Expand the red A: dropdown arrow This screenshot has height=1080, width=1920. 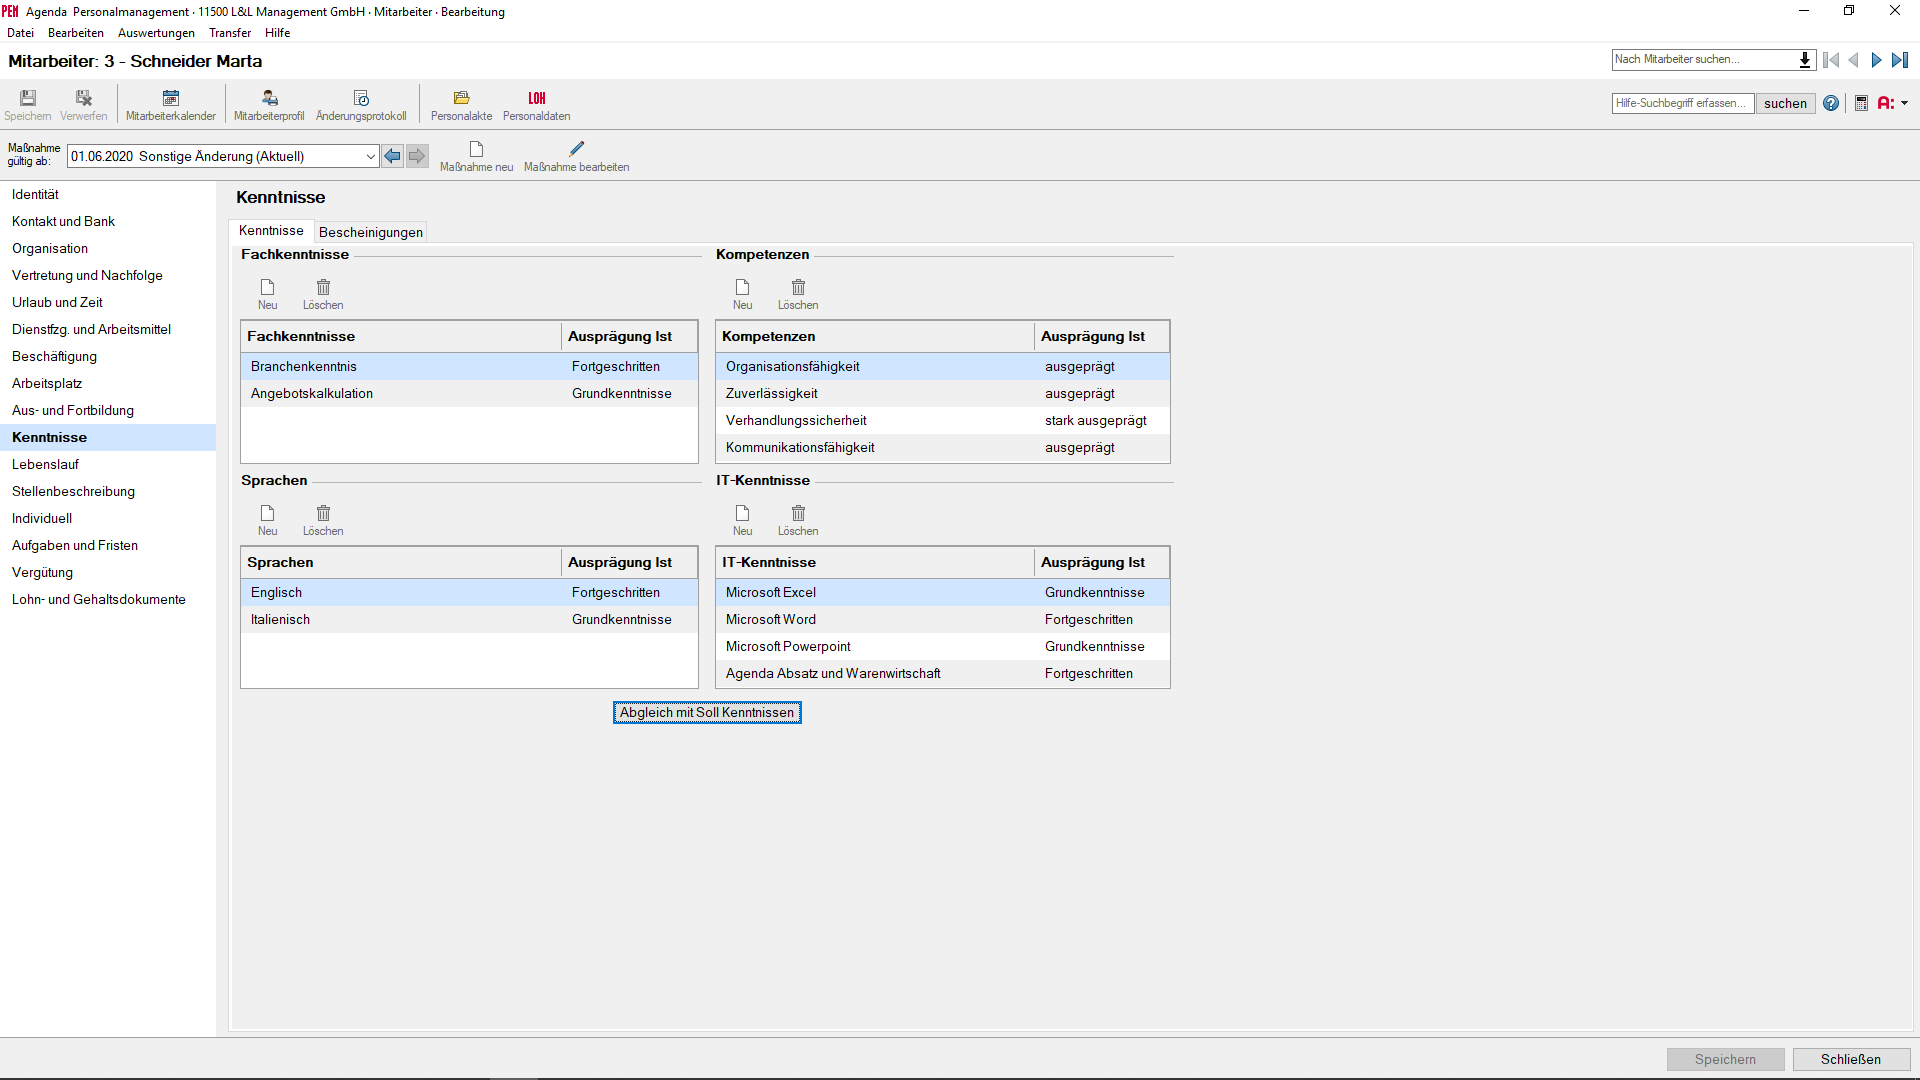1905,103
